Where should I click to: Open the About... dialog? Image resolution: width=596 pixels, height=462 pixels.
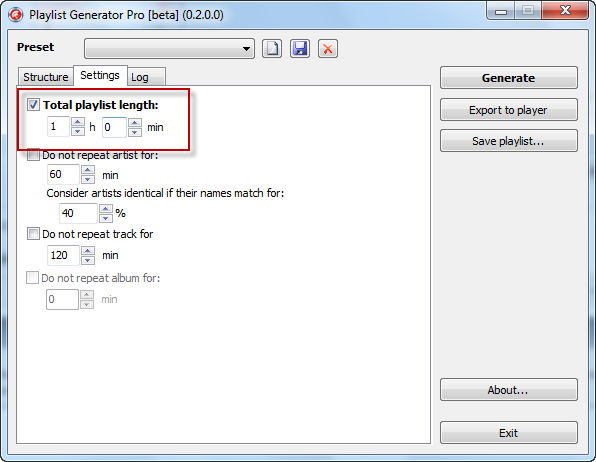tap(509, 390)
